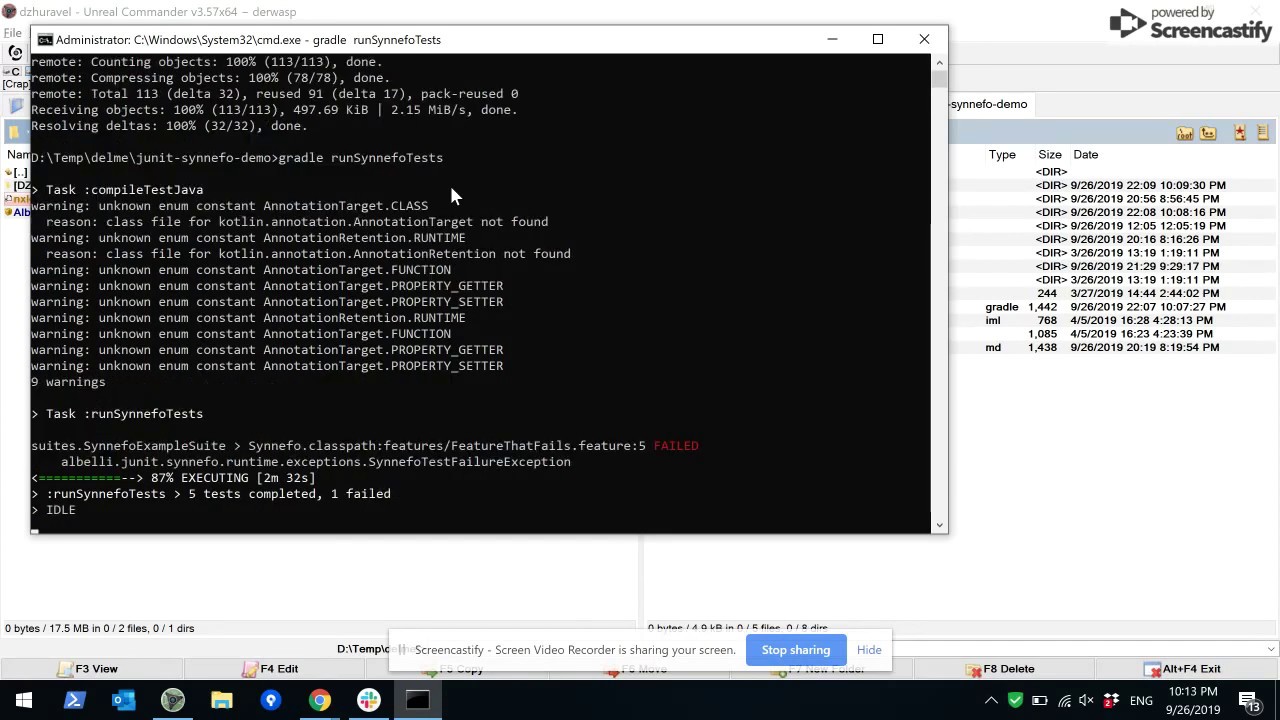
Task: Click the cmd window title bar icon
Action: (x=45, y=40)
